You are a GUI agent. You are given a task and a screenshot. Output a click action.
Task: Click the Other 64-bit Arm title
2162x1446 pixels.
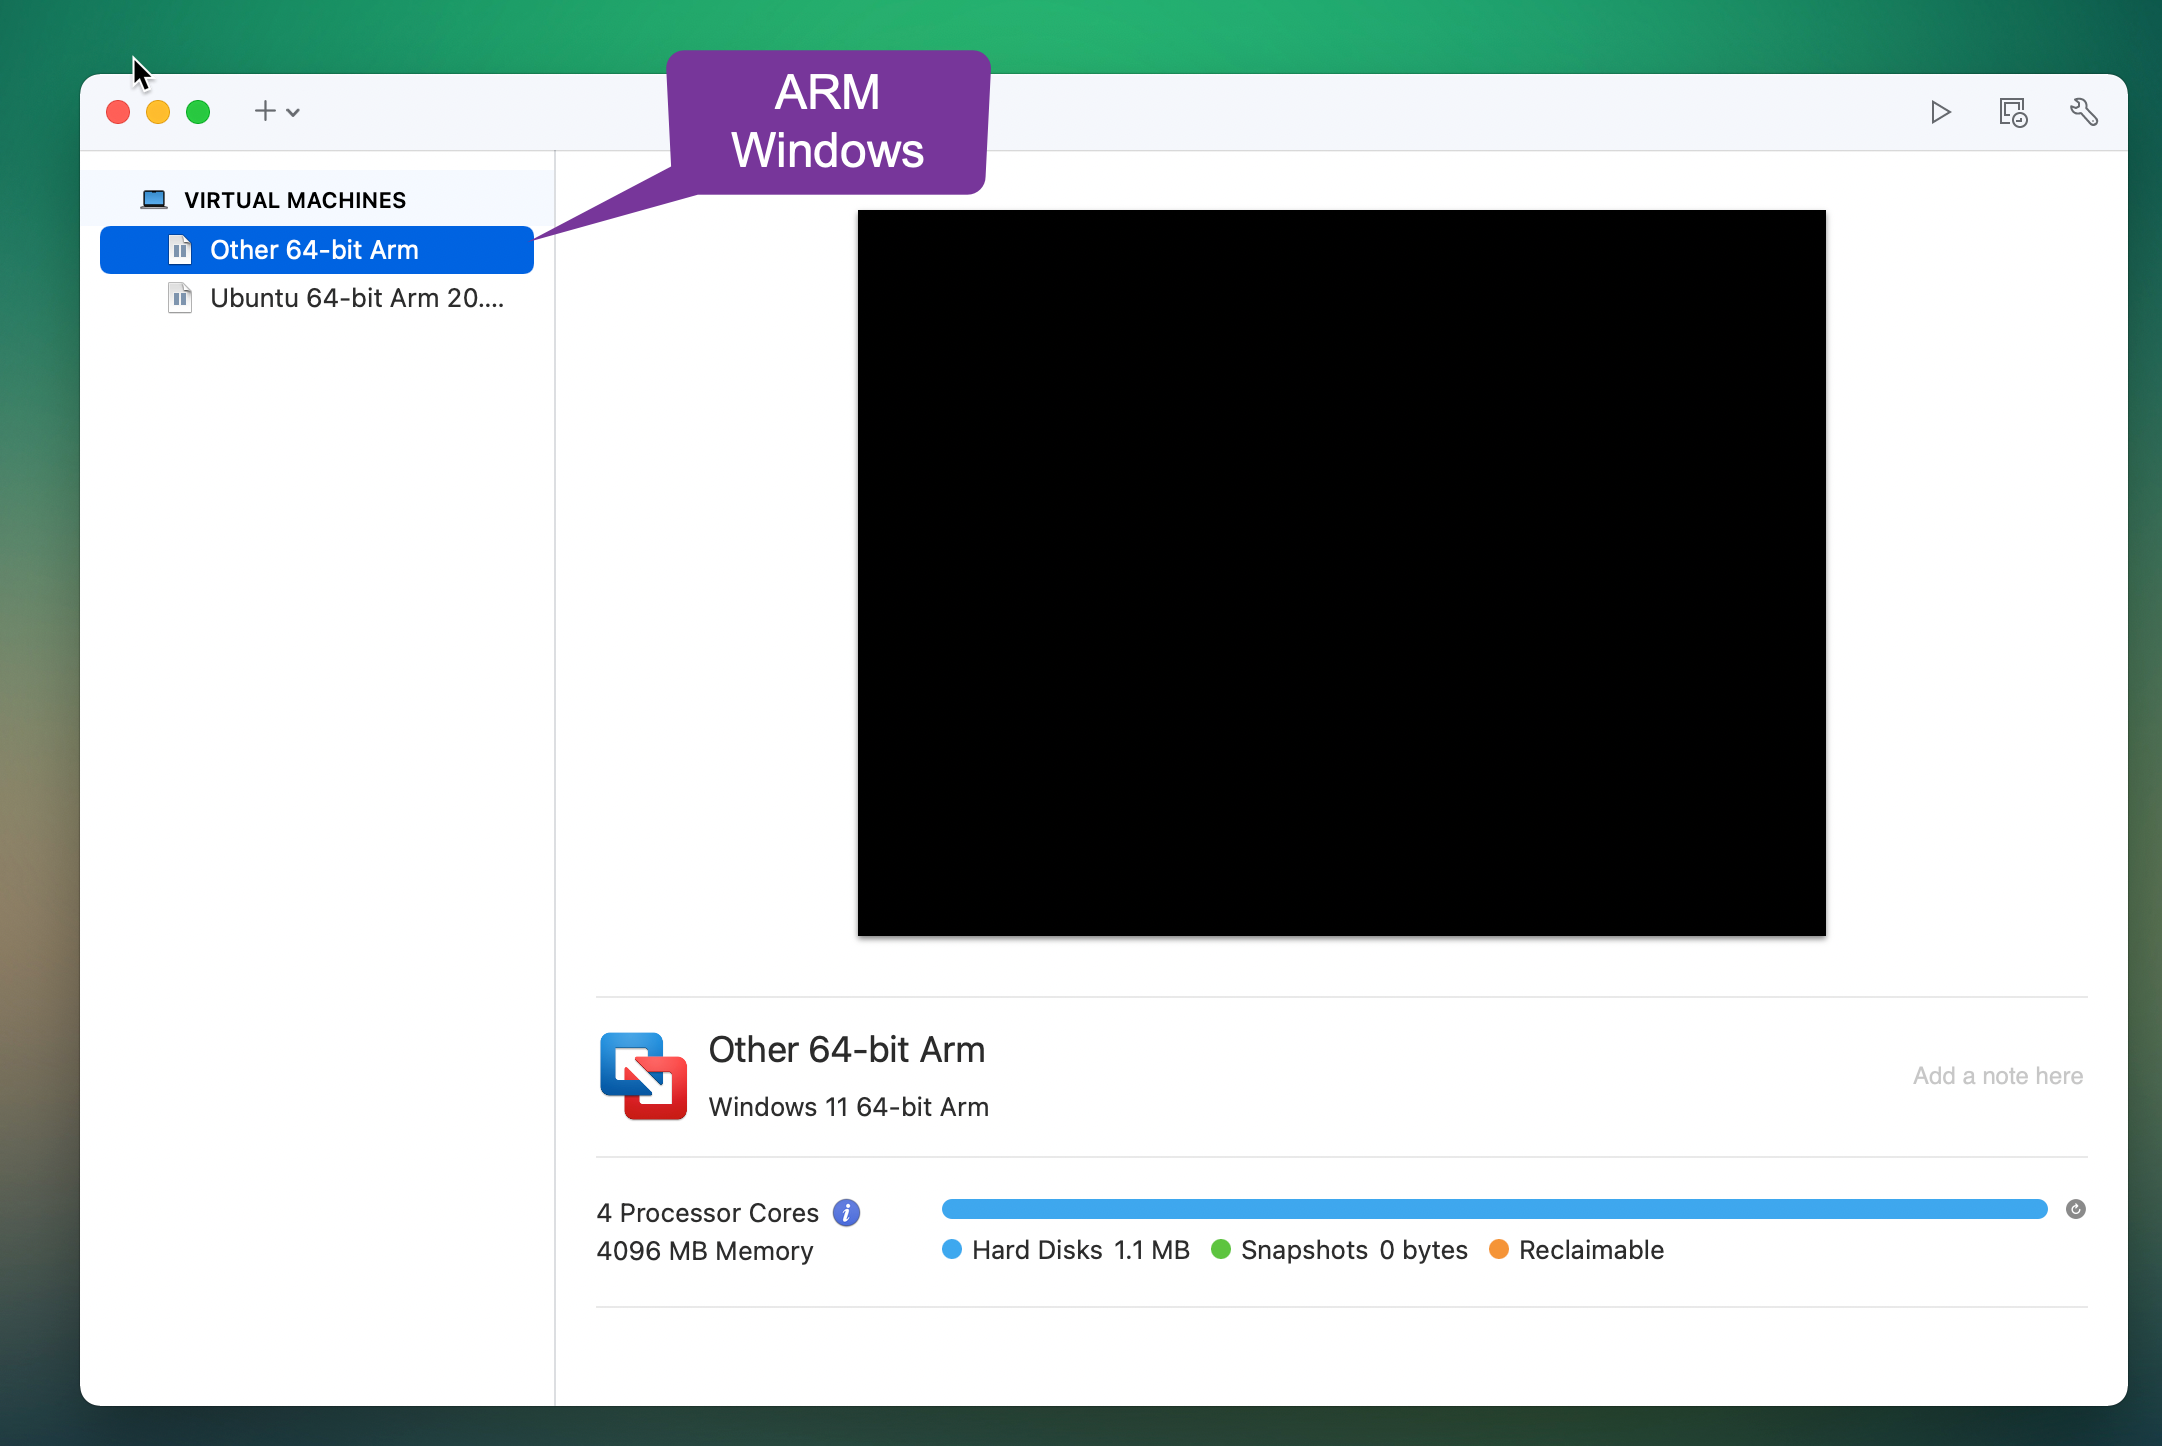click(847, 1050)
